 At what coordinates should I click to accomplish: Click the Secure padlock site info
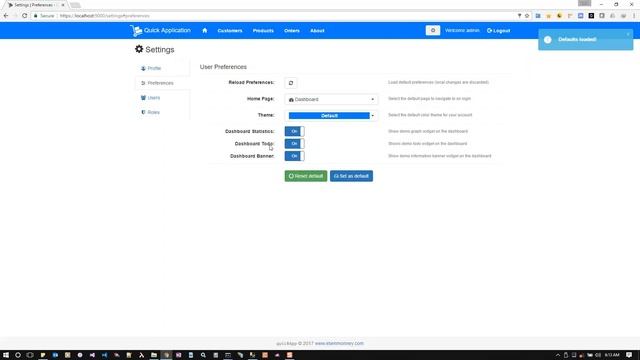[44, 16]
